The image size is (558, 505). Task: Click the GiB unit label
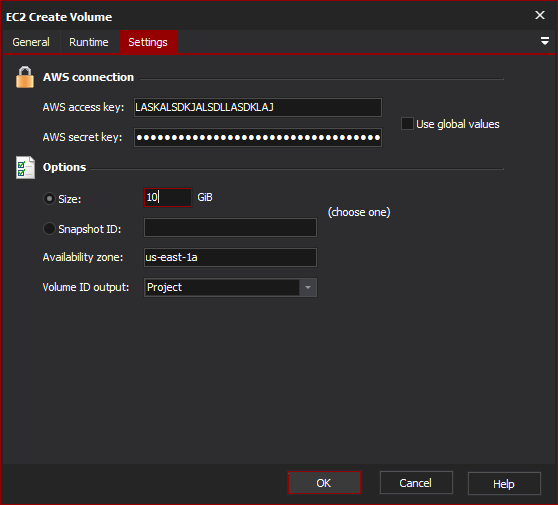205,197
